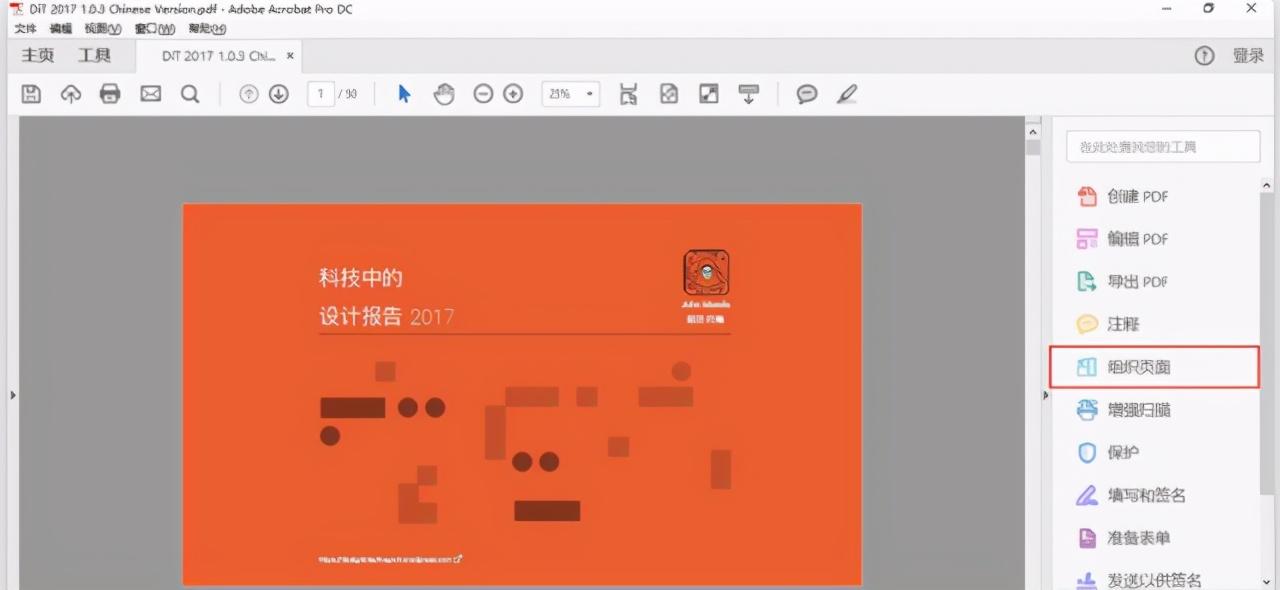The width and height of the screenshot is (1280, 590).
Task: Go to next page arrow
Action: (279, 94)
